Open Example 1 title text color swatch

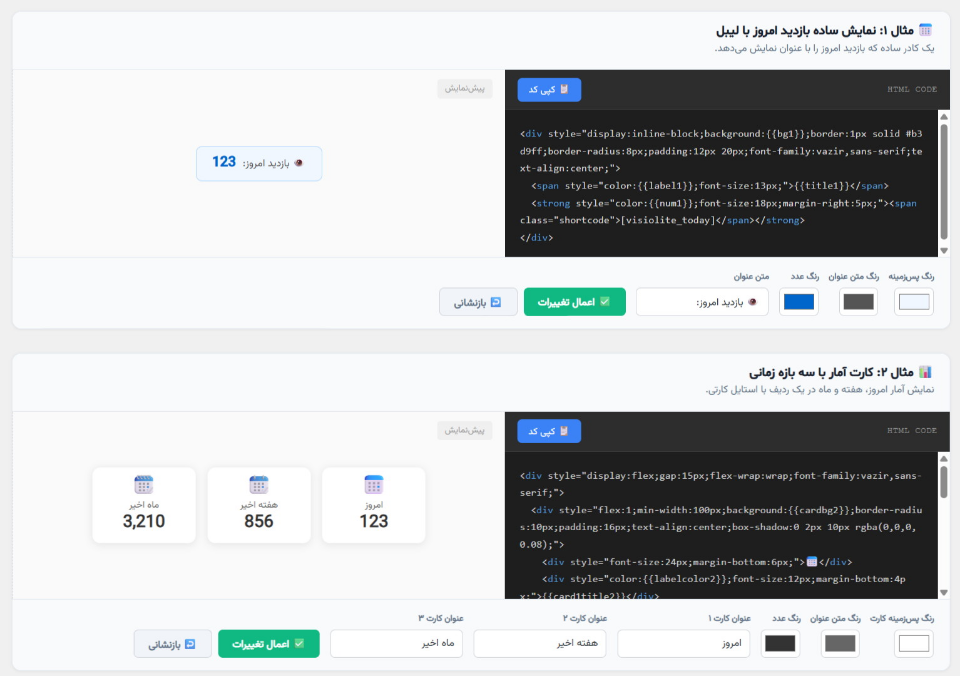click(858, 301)
